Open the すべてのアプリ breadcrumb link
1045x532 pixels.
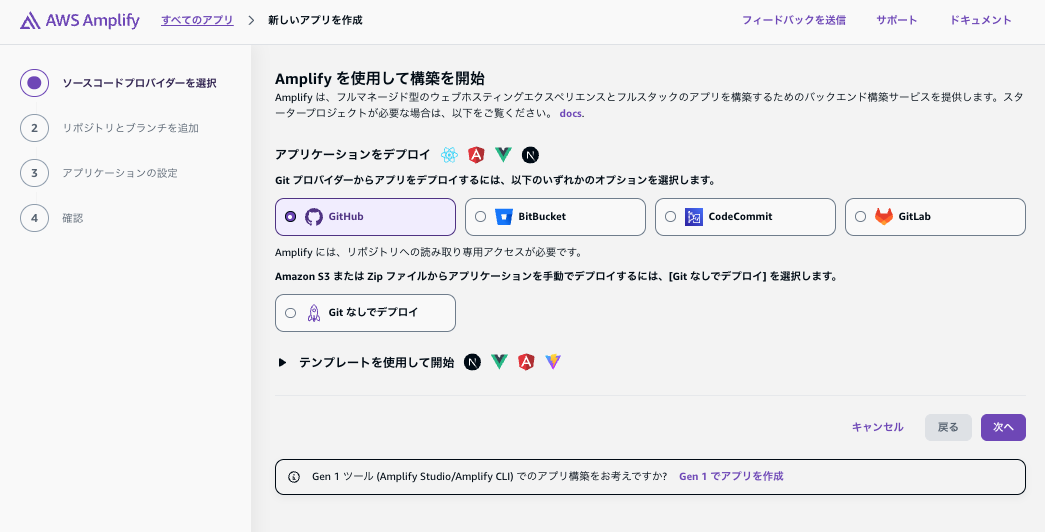click(197, 20)
